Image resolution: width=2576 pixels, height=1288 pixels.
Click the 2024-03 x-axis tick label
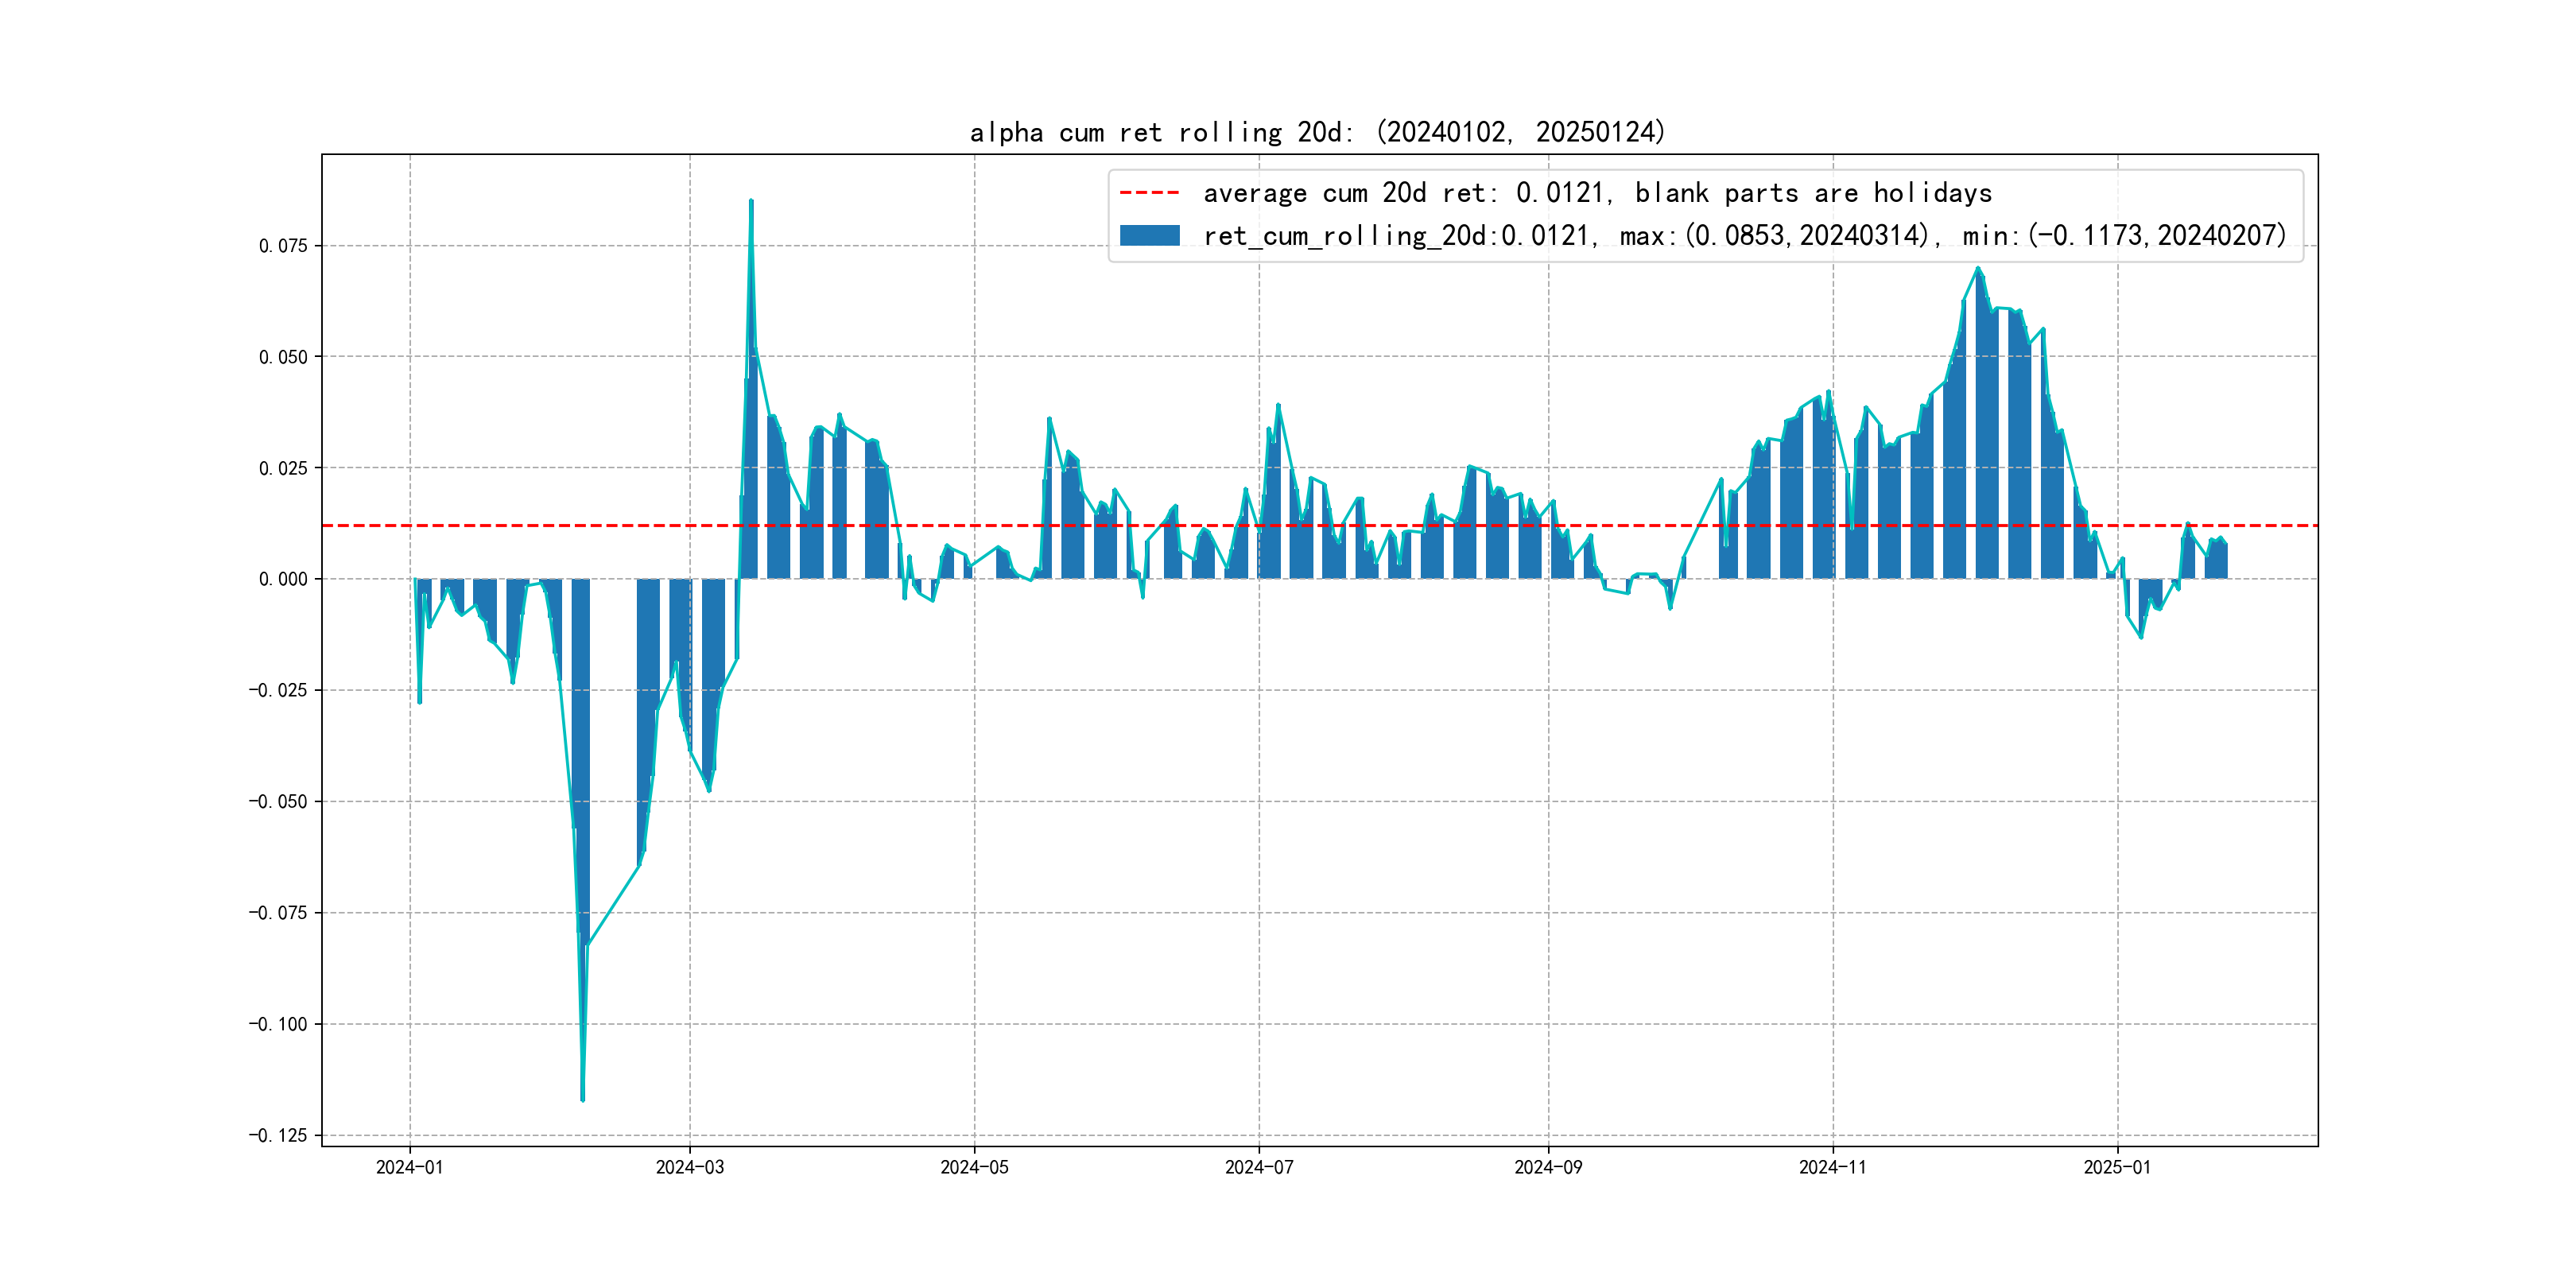pyautogui.click(x=689, y=1167)
